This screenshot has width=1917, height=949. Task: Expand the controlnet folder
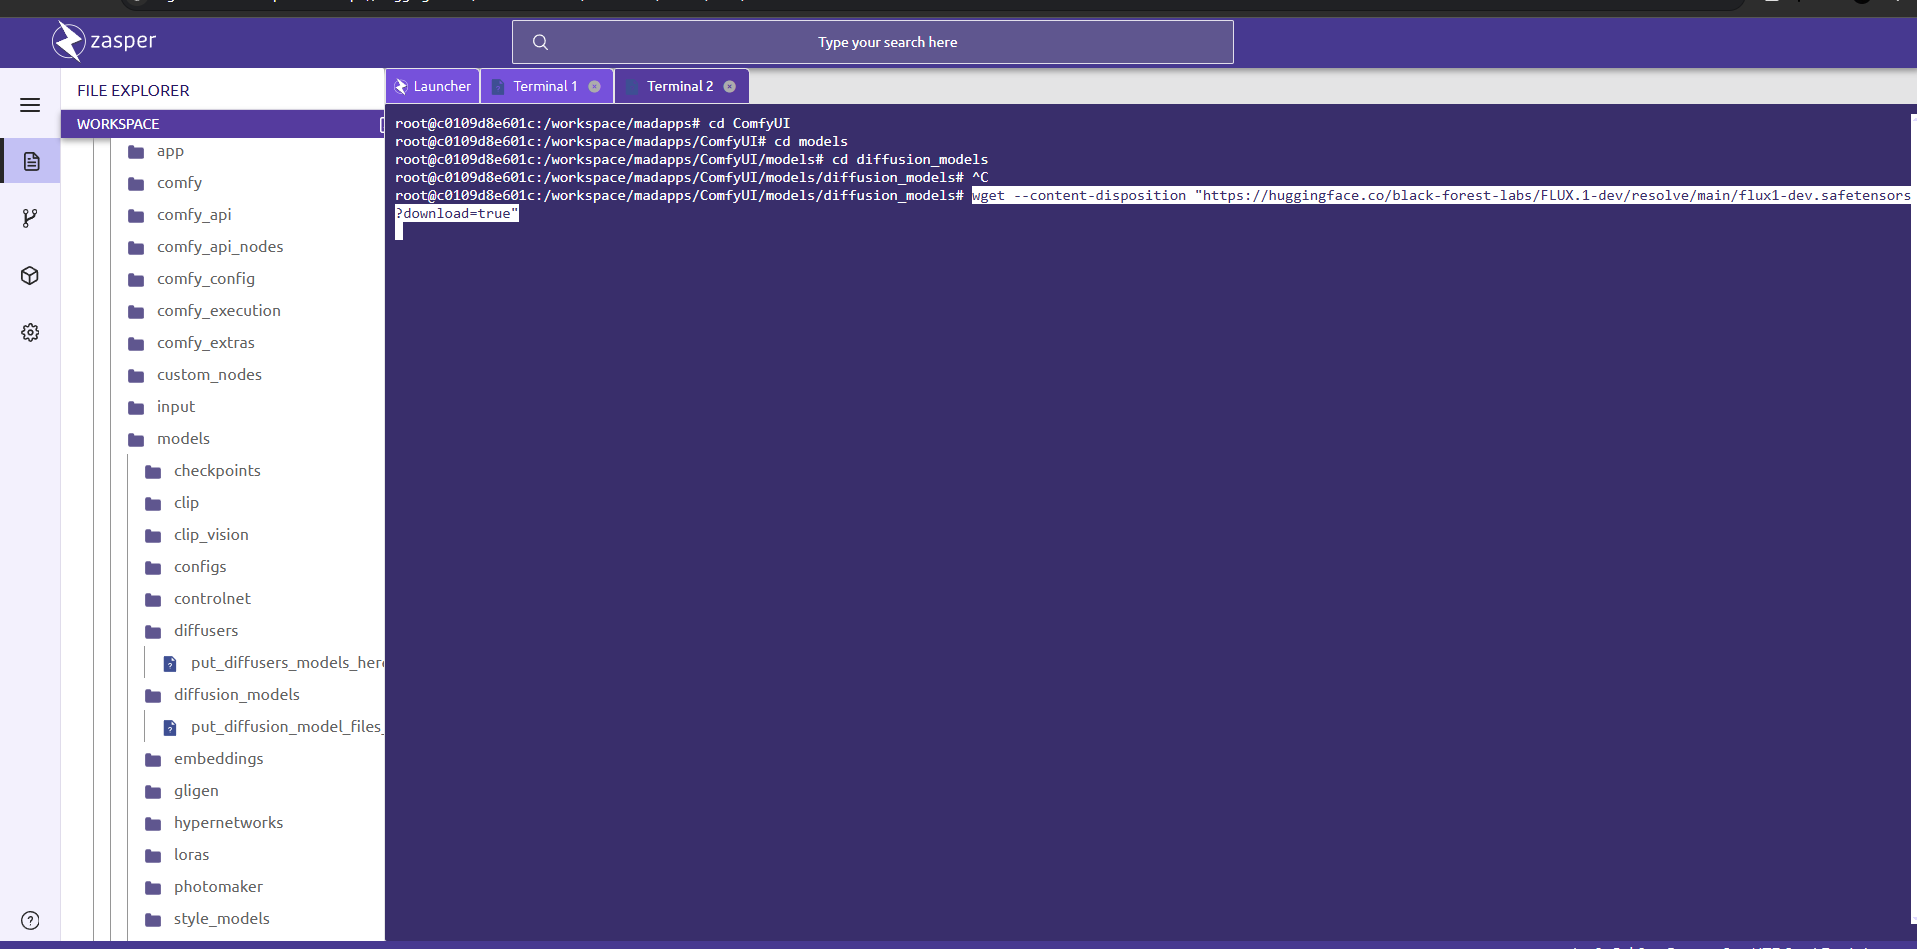[212, 599]
